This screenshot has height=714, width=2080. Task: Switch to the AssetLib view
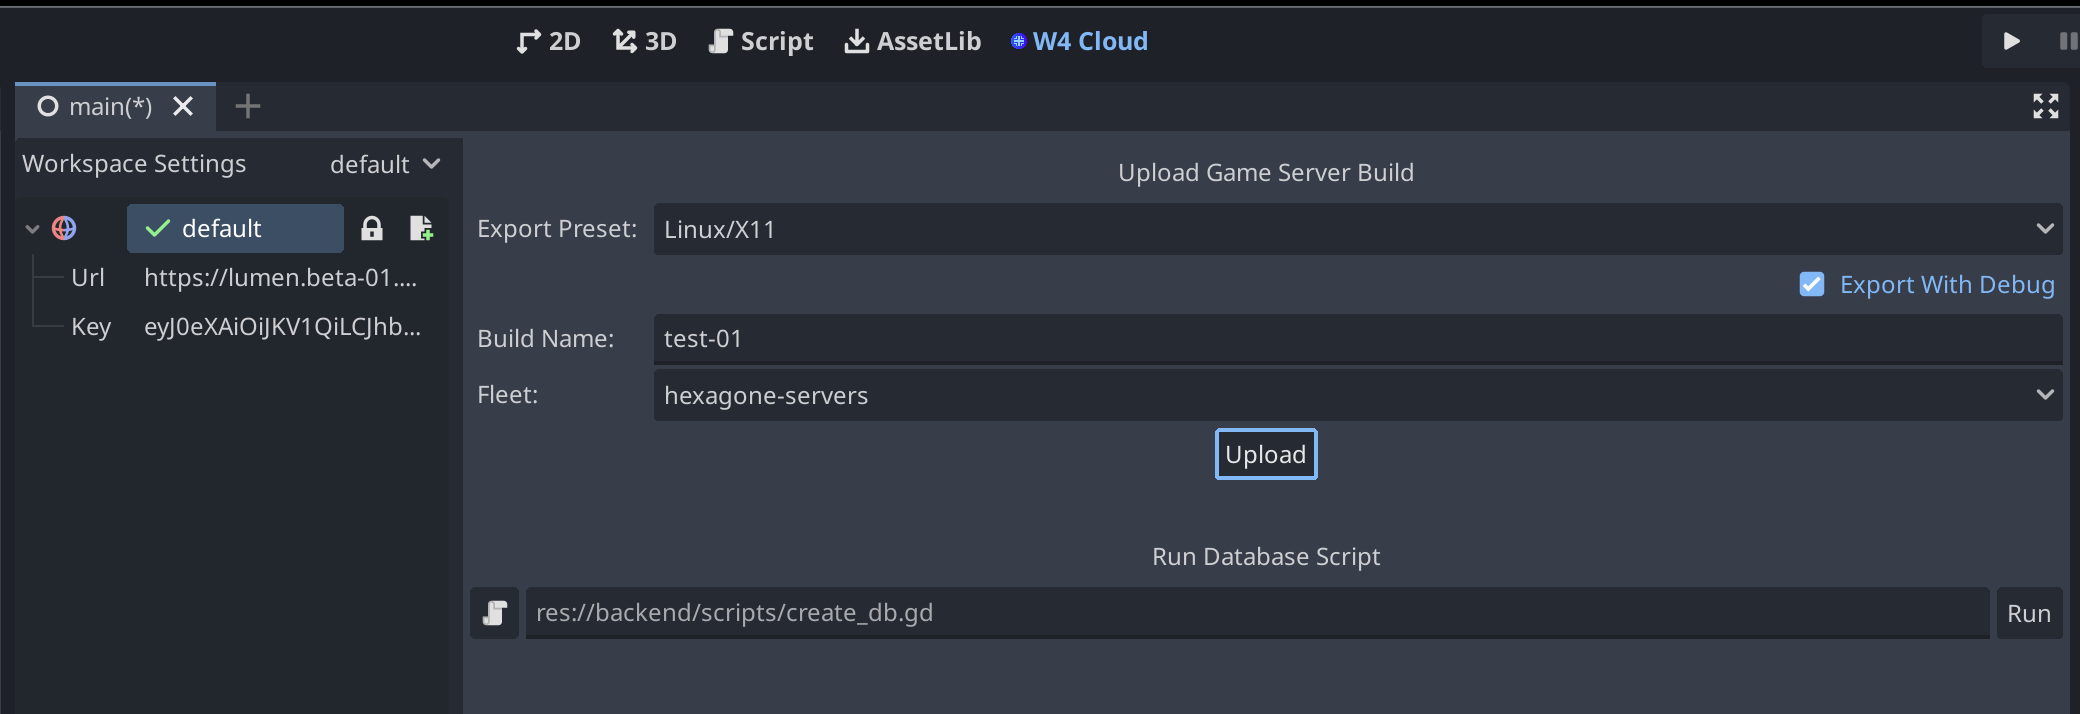coord(912,41)
